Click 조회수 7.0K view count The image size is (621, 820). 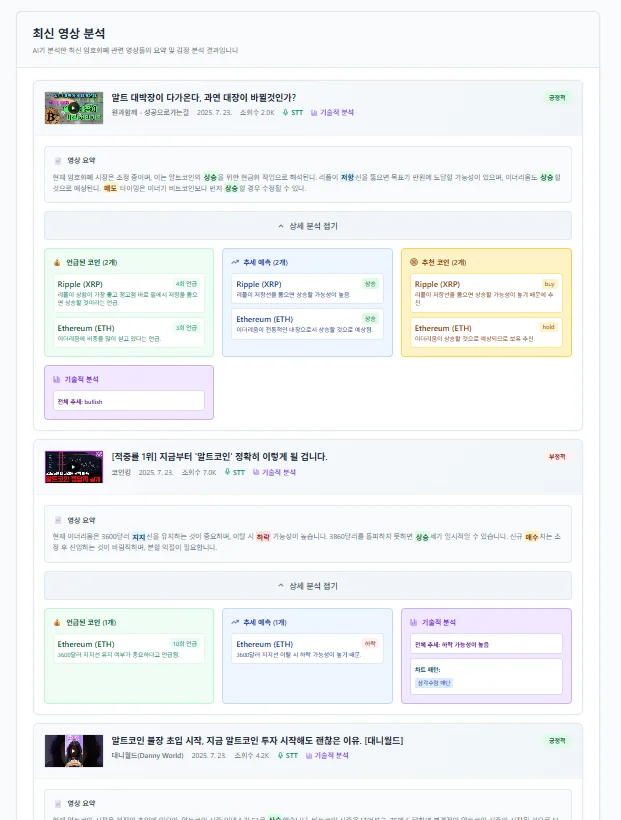199,472
